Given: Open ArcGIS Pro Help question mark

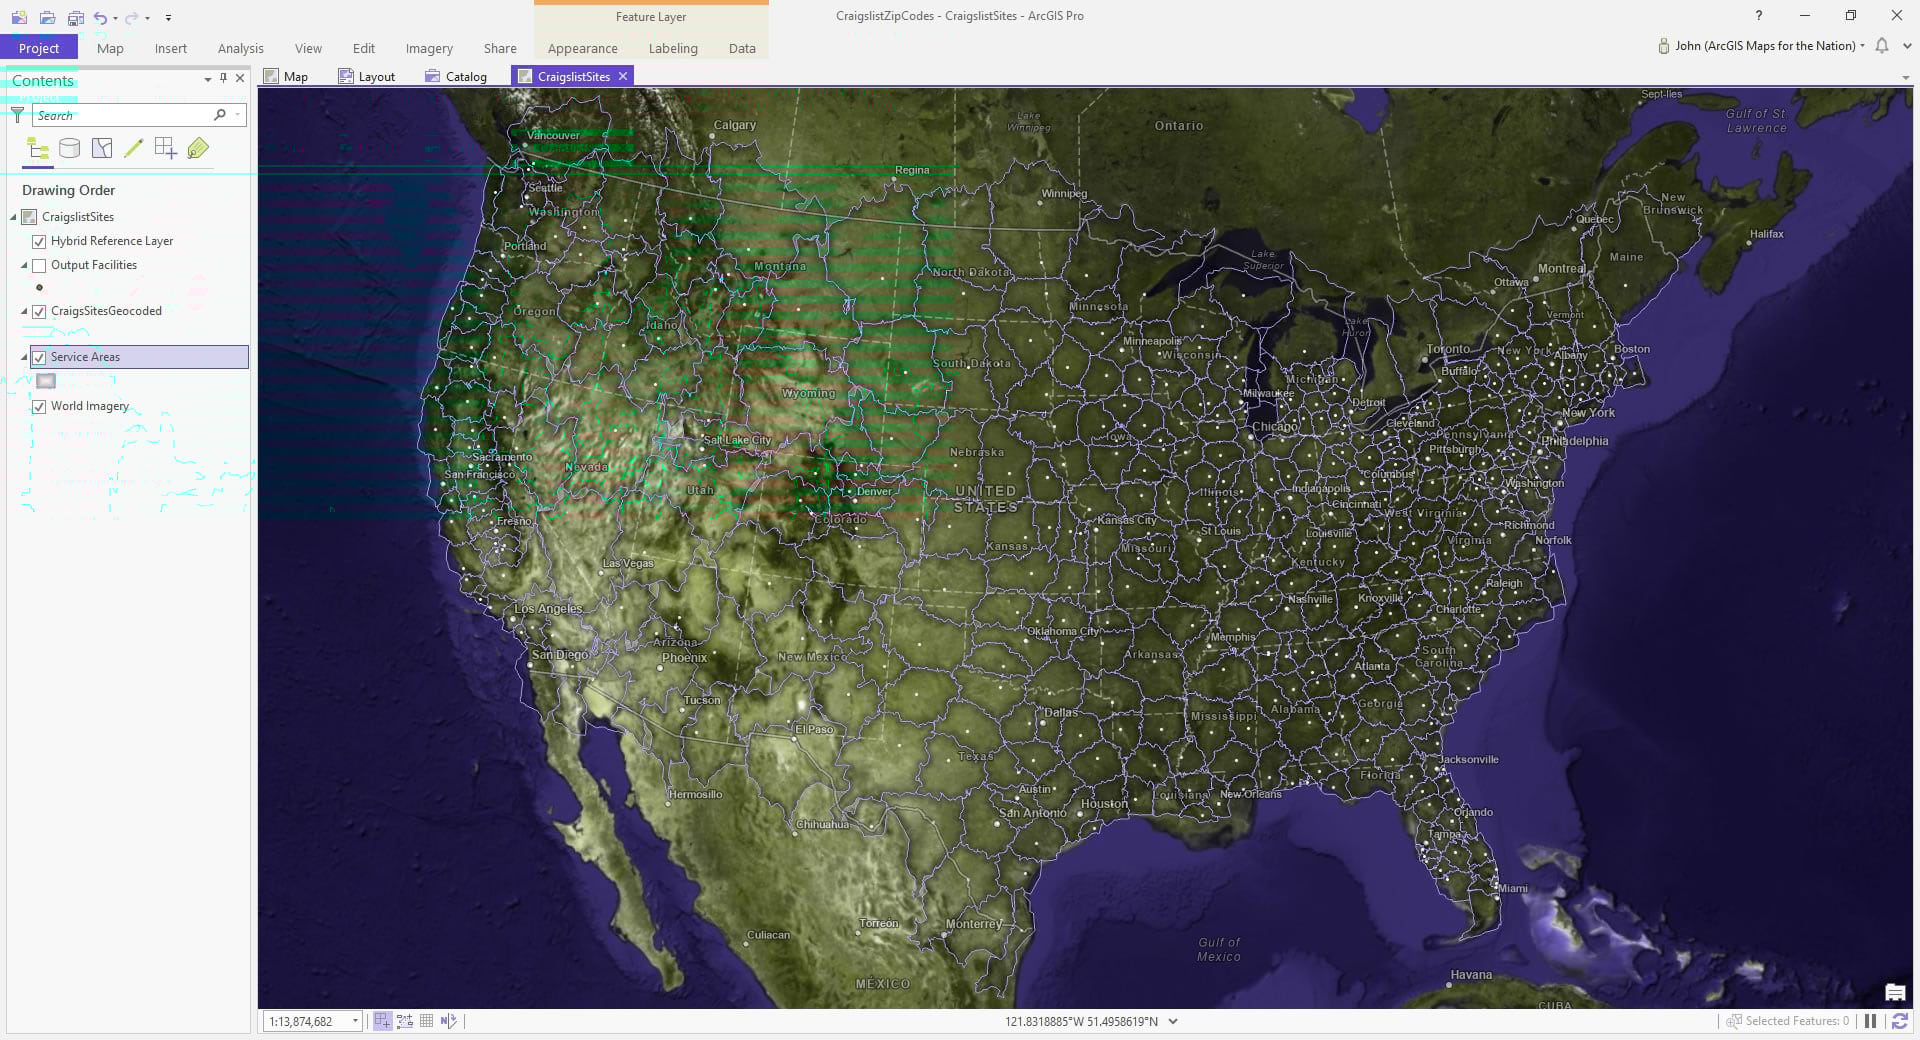Looking at the screenshot, I should pyautogui.click(x=1759, y=16).
